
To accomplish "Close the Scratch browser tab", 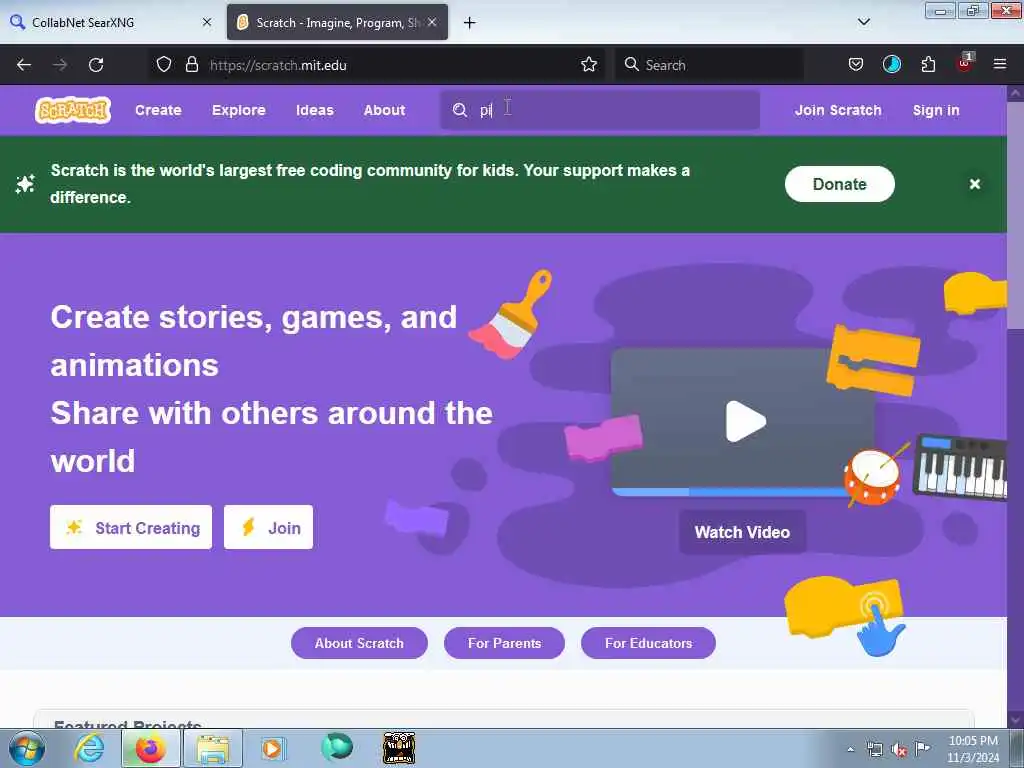I will (432, 22).
